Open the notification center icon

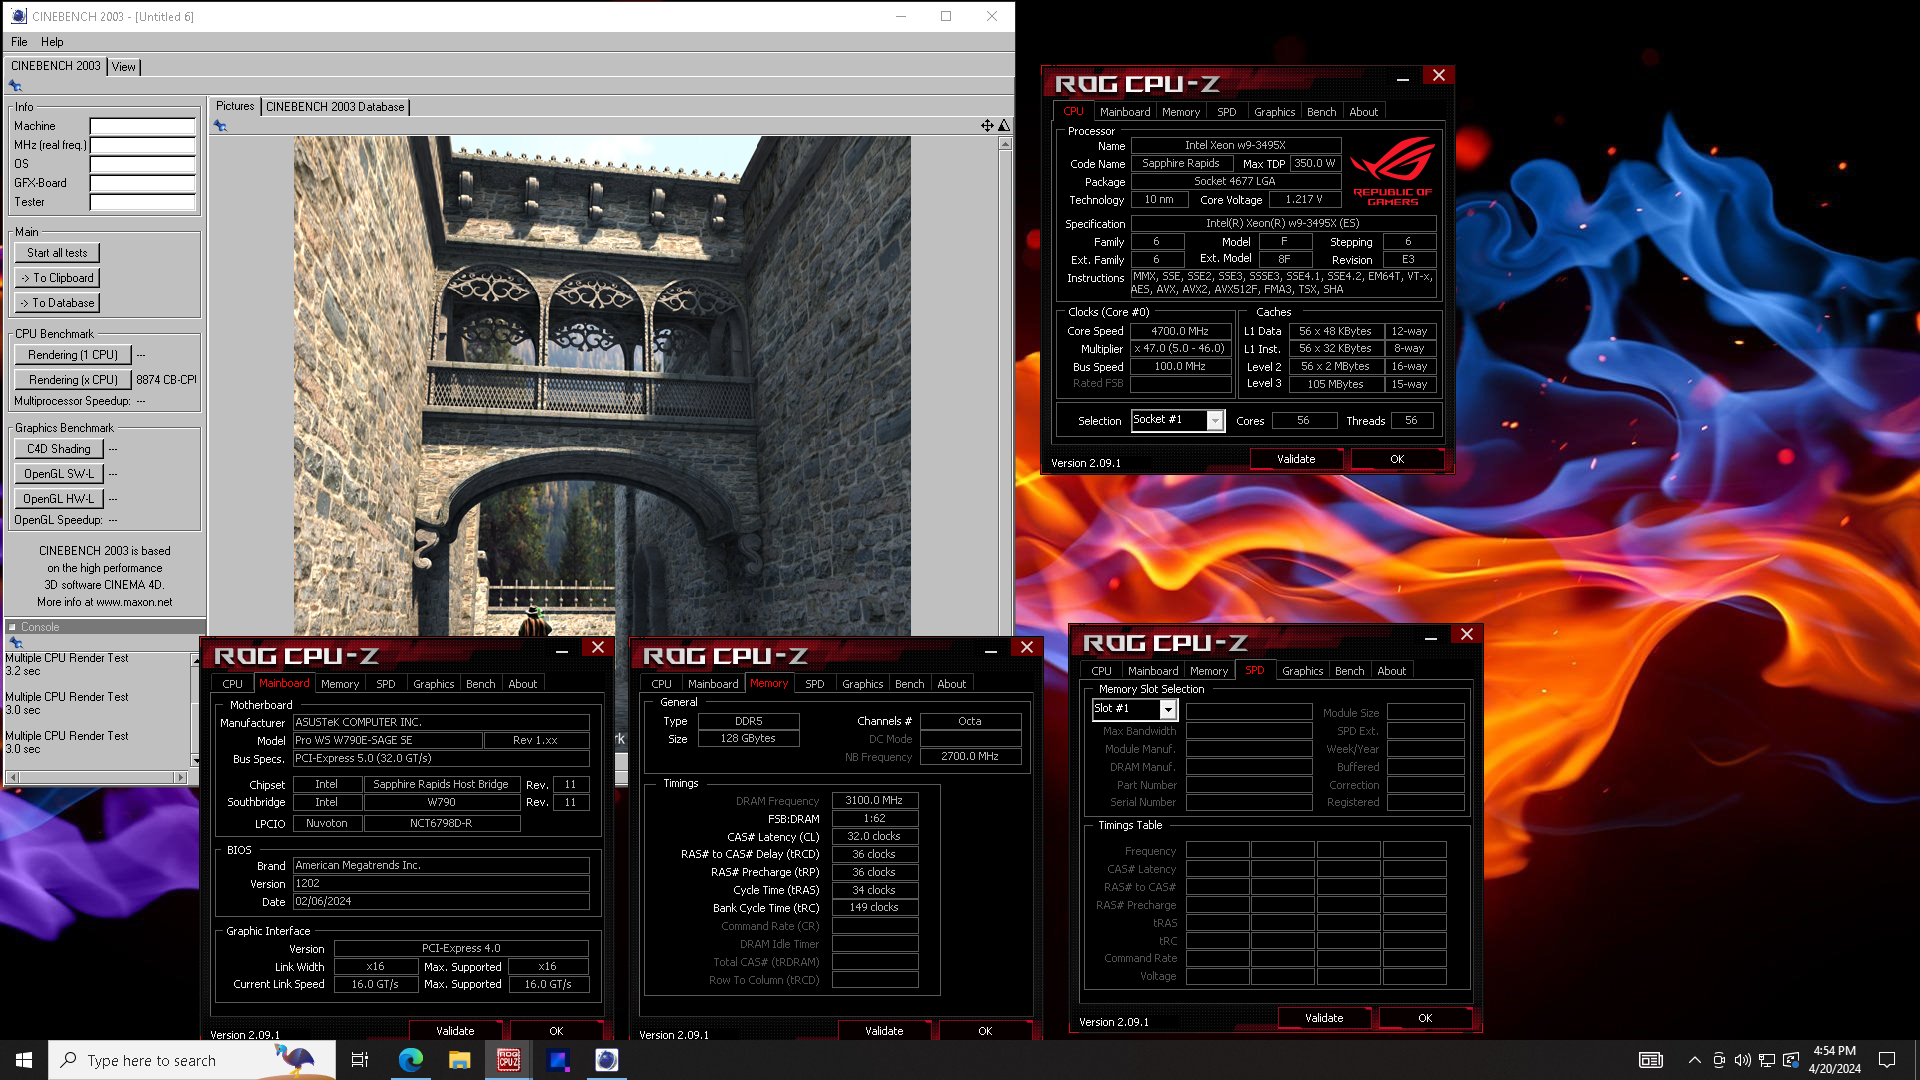pos(1887,1060)
